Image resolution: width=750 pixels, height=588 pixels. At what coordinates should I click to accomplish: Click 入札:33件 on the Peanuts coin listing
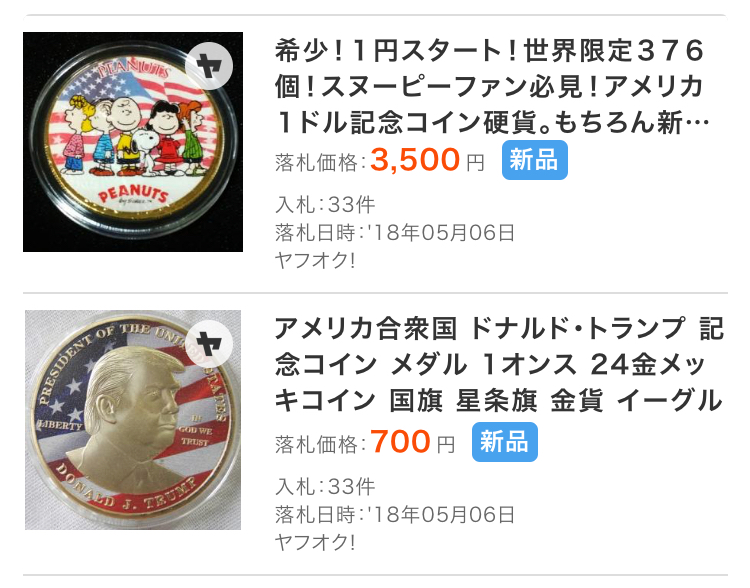(325, 205)
